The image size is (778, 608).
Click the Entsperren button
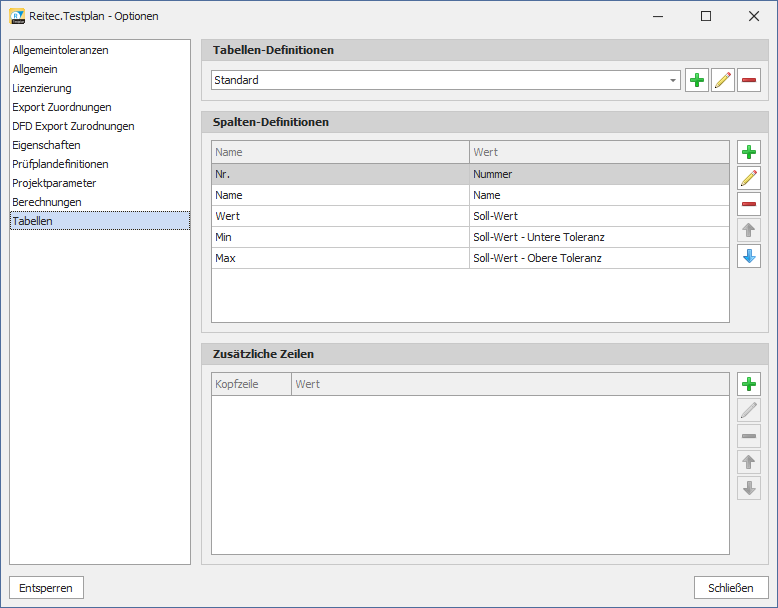coord(46,588)
